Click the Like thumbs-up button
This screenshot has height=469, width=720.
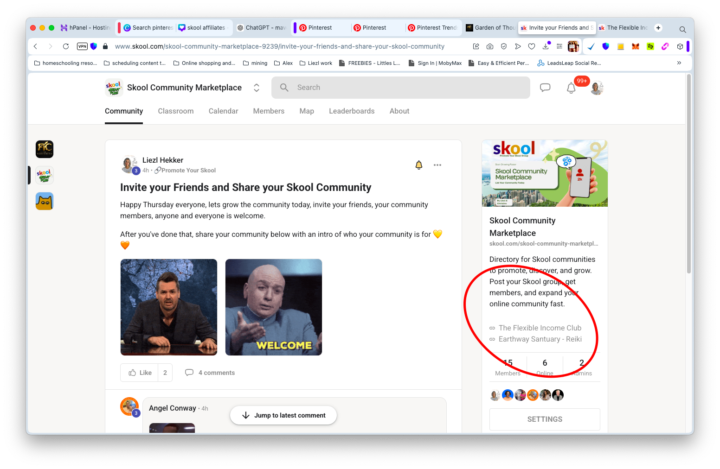click(140, 372)
